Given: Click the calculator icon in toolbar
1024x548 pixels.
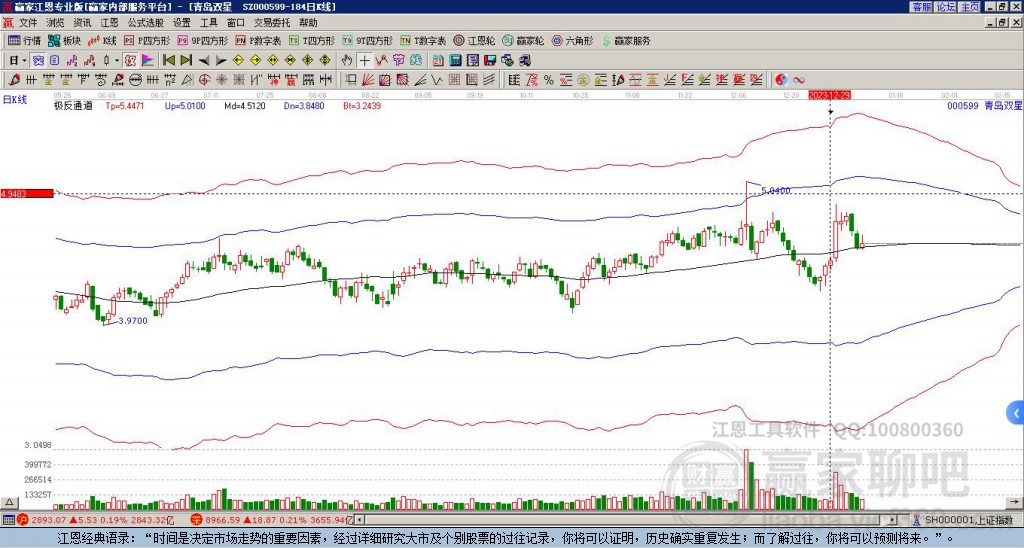Looking at the screenshot, I should click(455, 61).
